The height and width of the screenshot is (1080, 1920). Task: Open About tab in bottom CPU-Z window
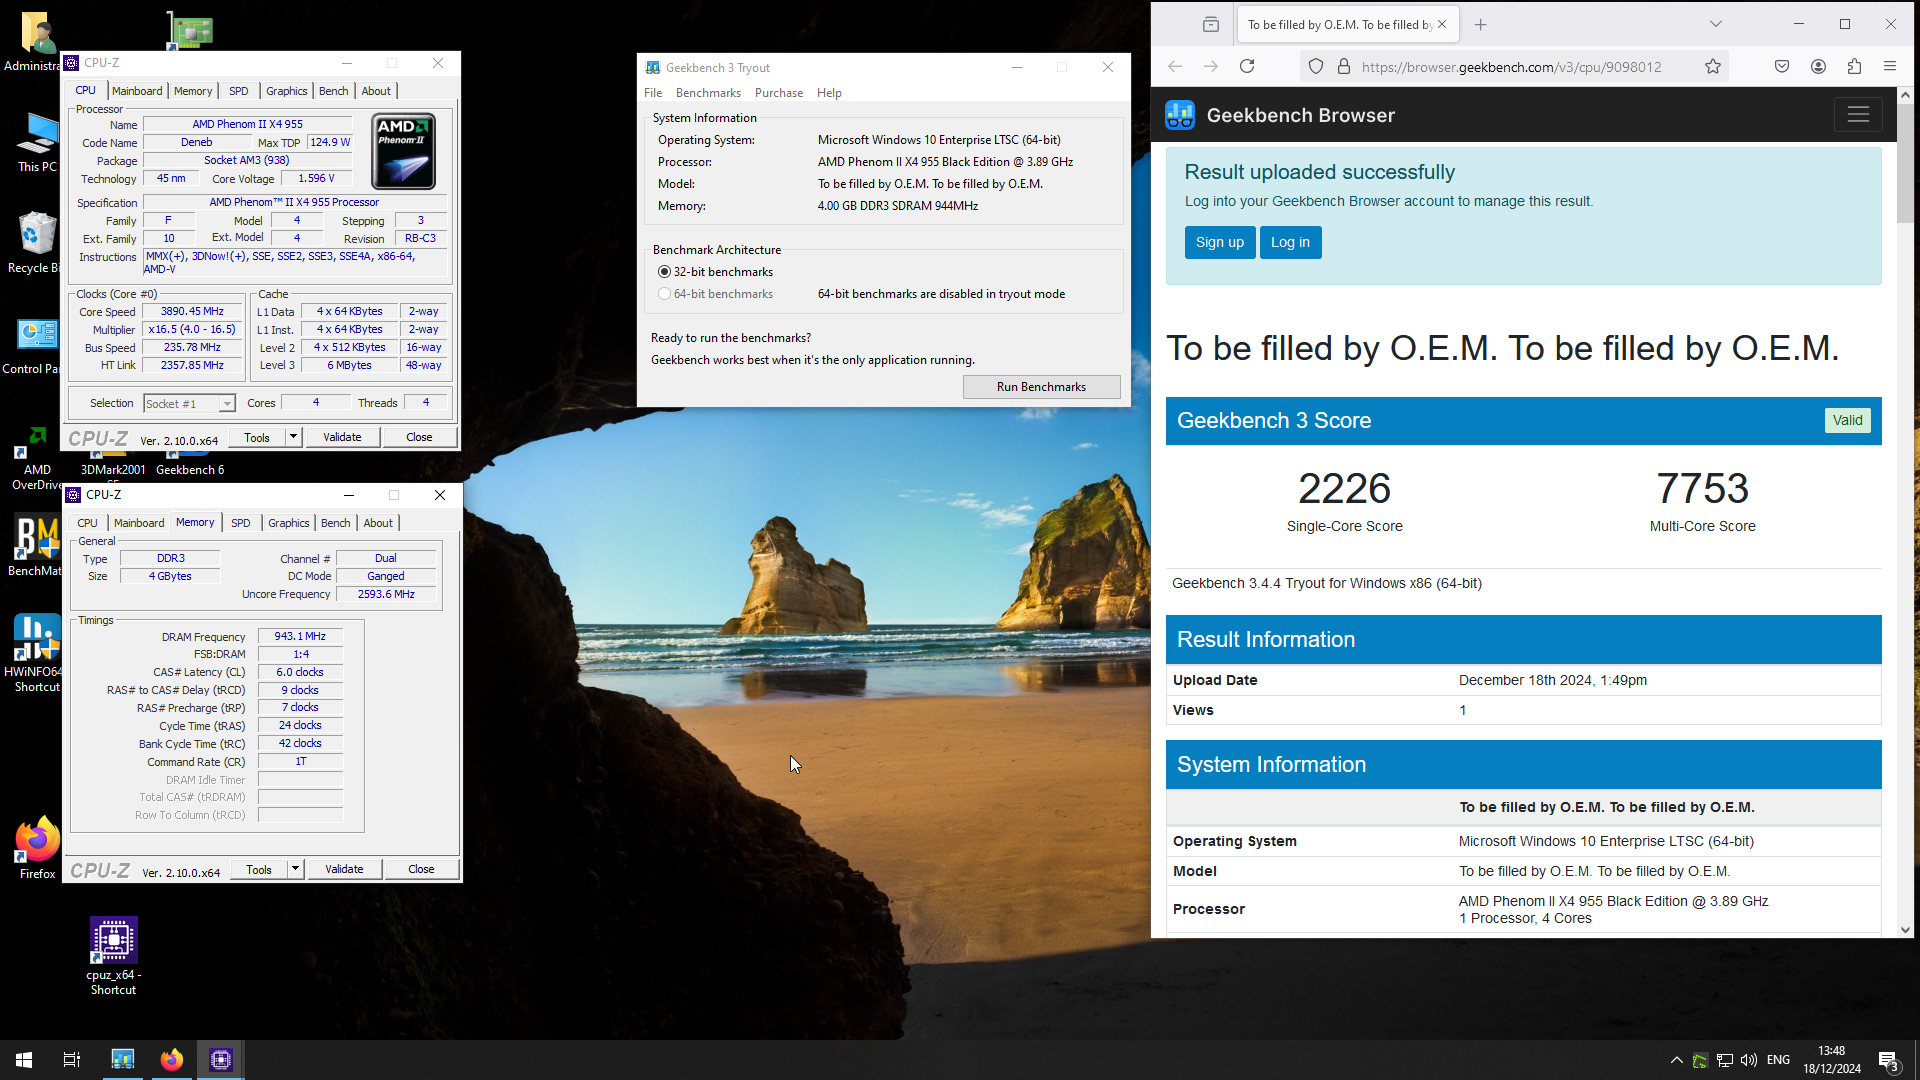tap(378, 523)
